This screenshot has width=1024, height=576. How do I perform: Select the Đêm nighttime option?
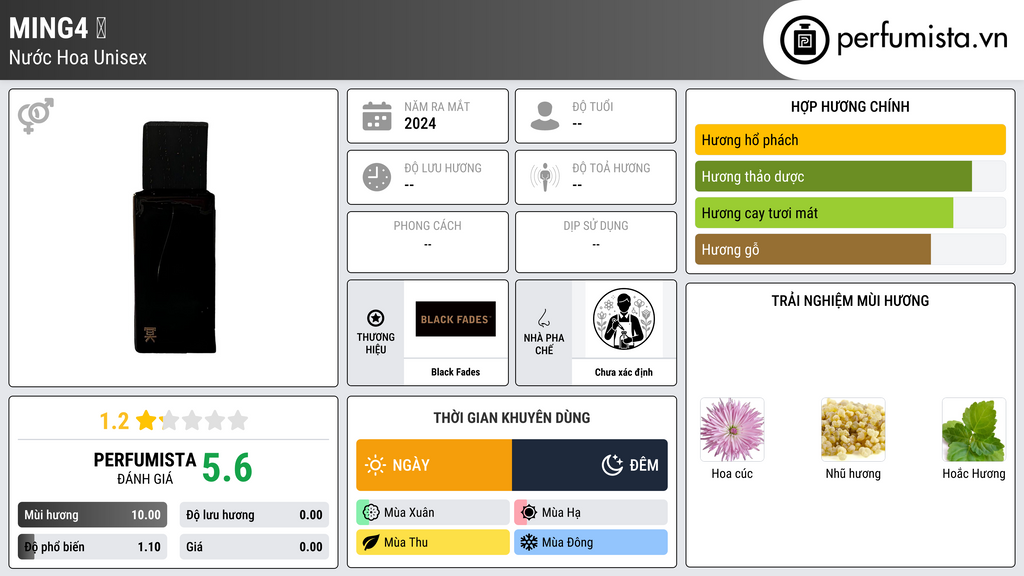590,465
